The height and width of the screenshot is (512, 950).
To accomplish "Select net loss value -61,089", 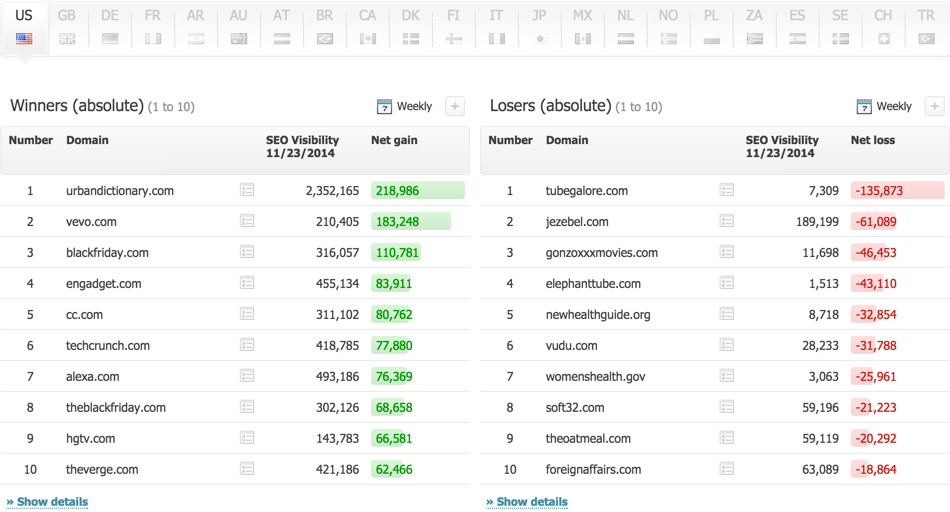I will 875,222.
